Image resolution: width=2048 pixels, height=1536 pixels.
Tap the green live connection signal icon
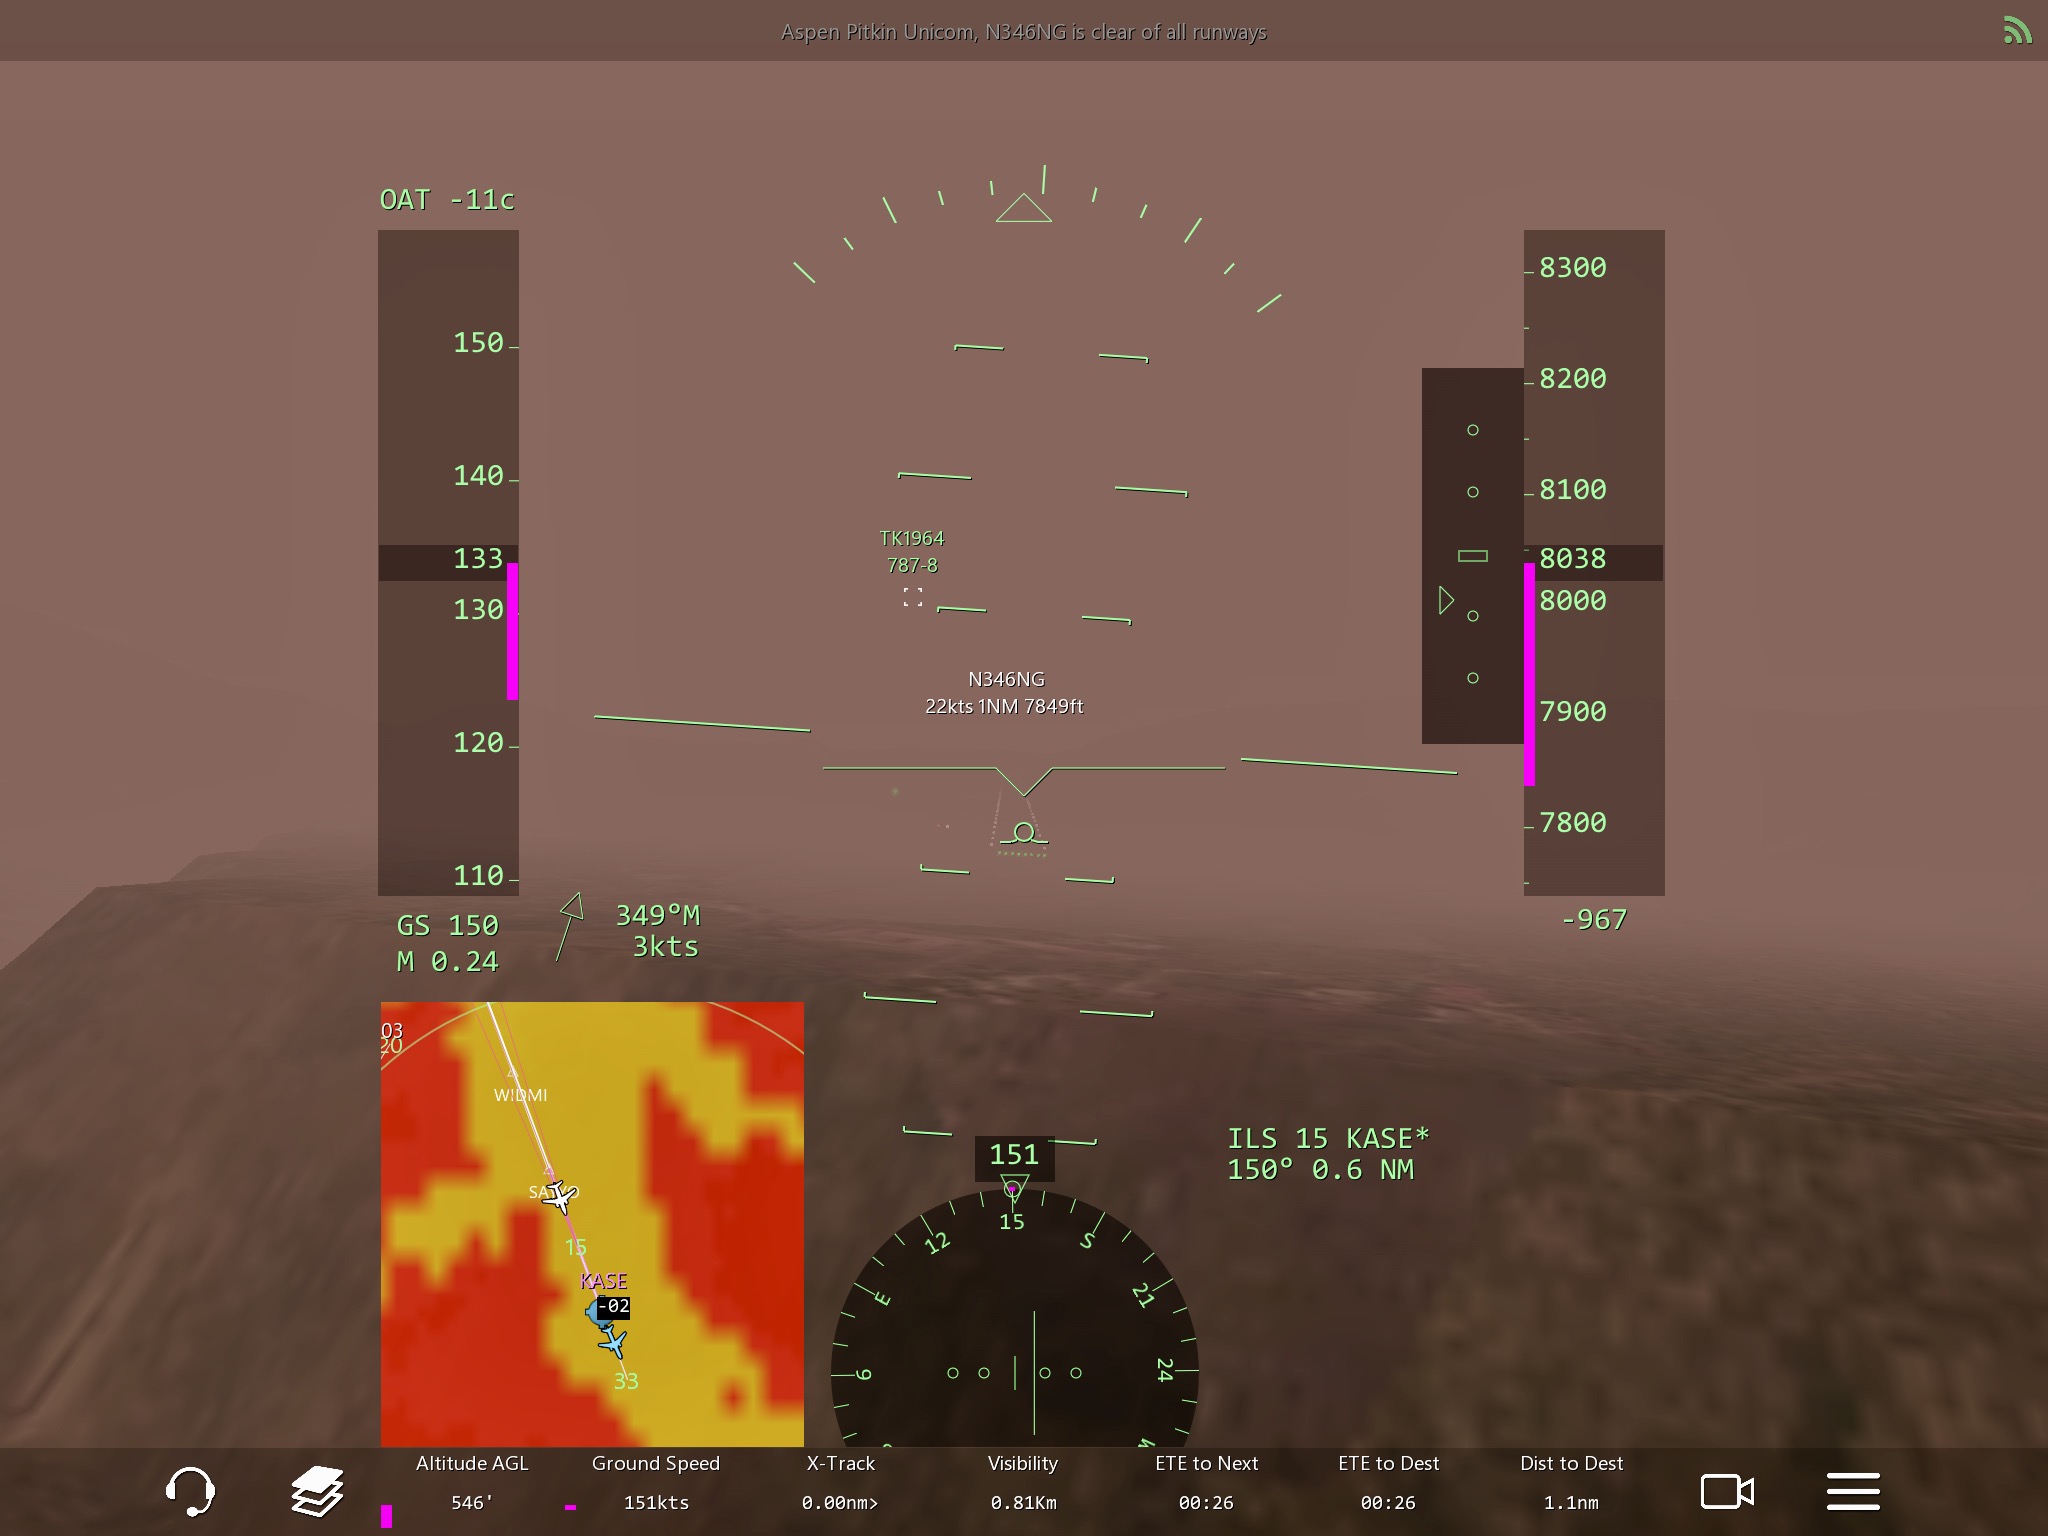(2017, 31)
